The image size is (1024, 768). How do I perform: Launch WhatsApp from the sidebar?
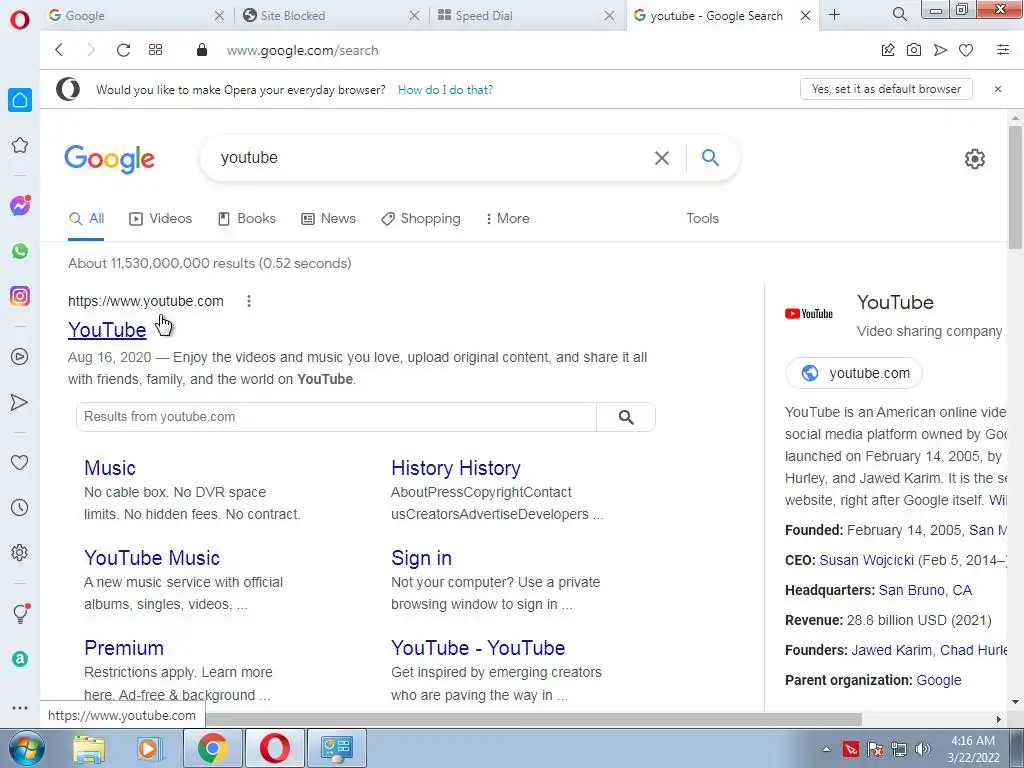tap(20, 251)
